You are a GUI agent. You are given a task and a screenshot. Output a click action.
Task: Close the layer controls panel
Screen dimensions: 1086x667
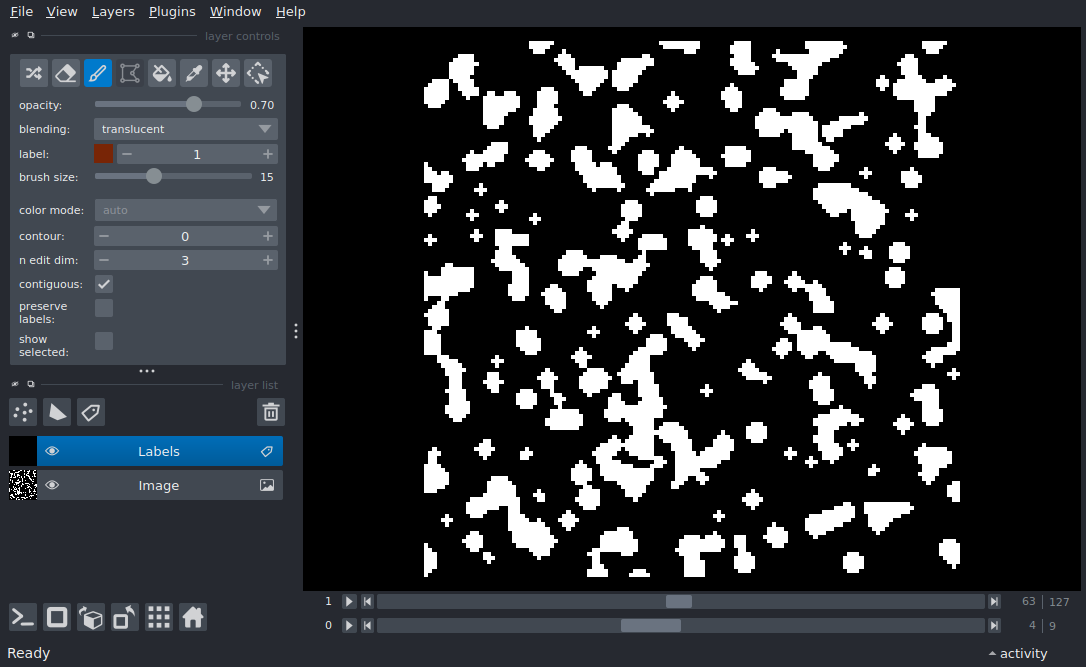pyautogui.click(x=15, y=35)
